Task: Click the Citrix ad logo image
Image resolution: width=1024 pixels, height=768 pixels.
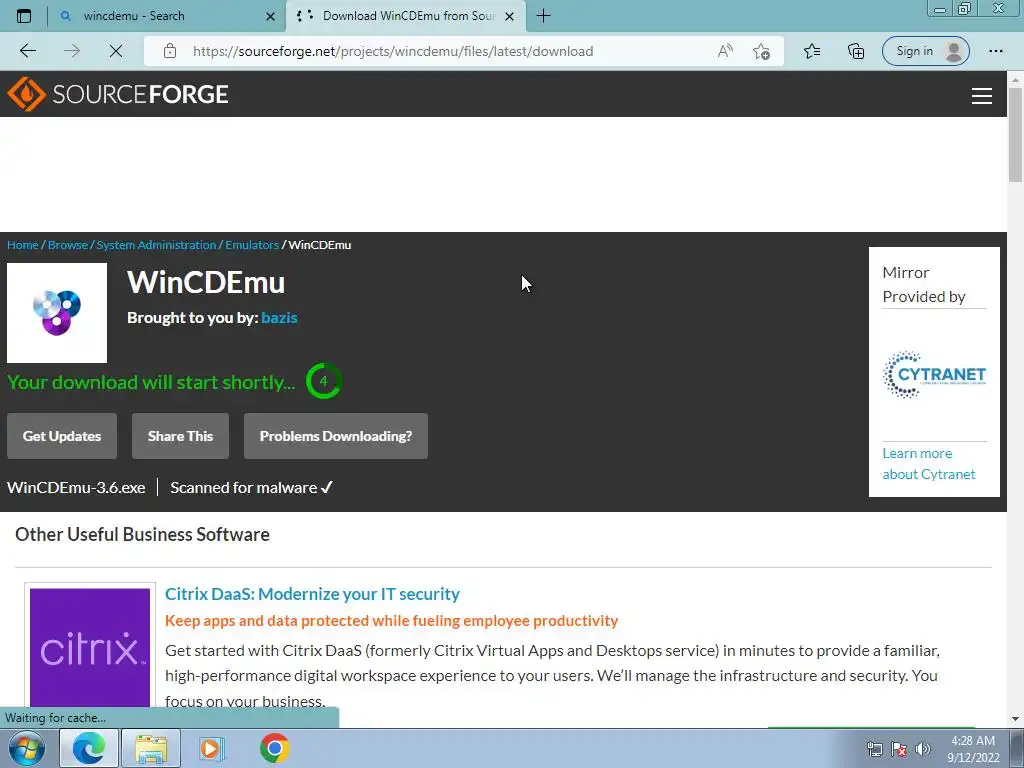Action: [x=90, y=647]
